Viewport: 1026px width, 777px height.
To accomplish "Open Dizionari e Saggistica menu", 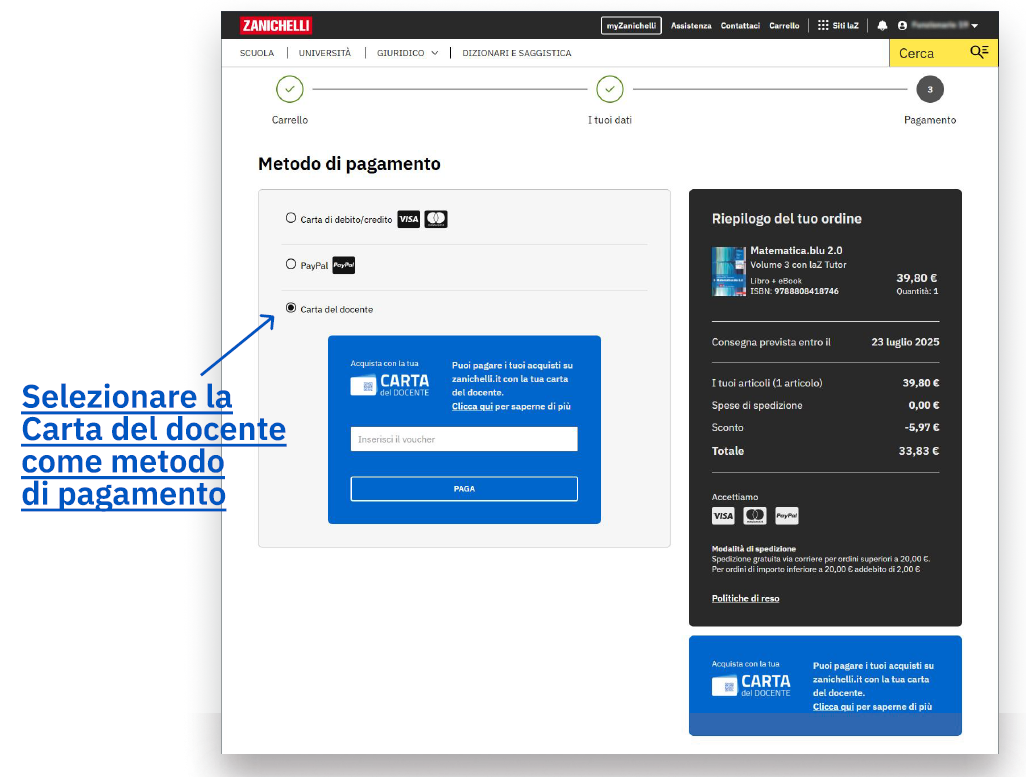I will point(516,53).
